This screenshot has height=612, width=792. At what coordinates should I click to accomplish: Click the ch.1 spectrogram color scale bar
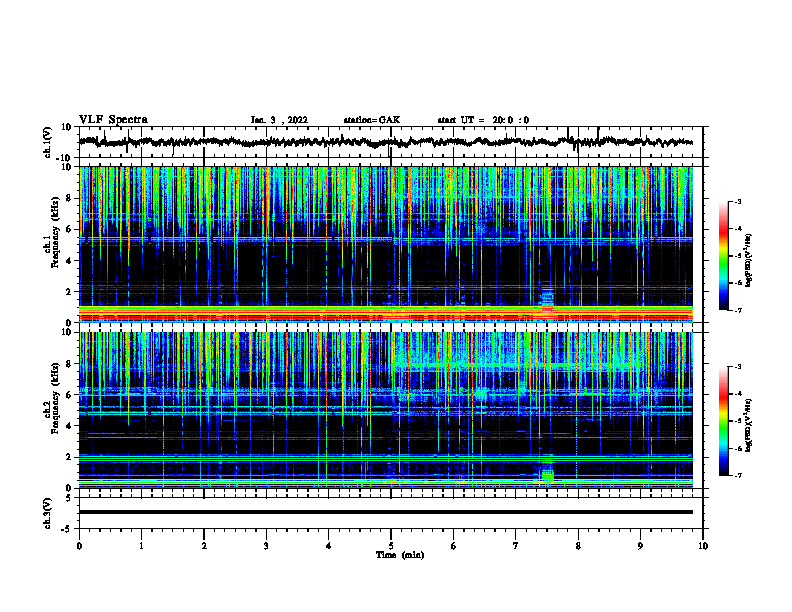(723, 256)
